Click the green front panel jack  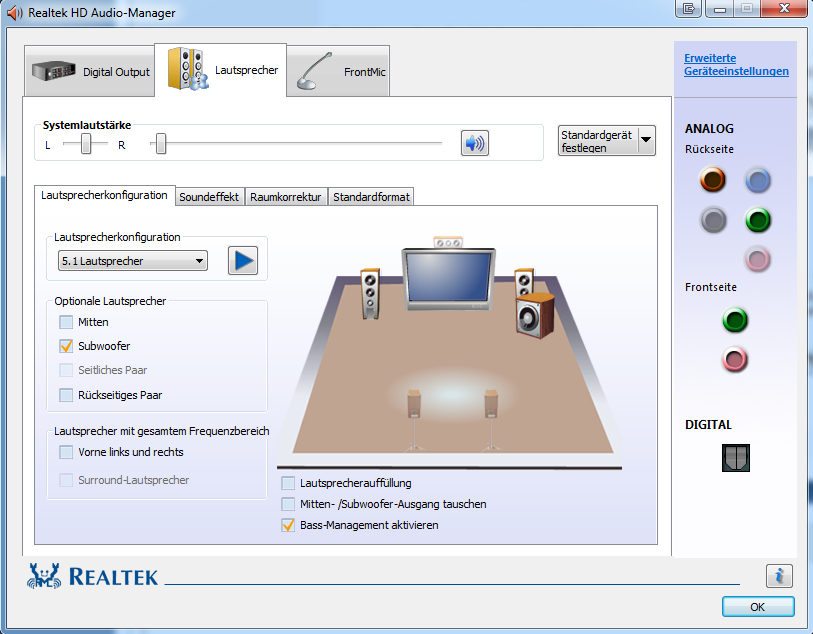[735, 320]
